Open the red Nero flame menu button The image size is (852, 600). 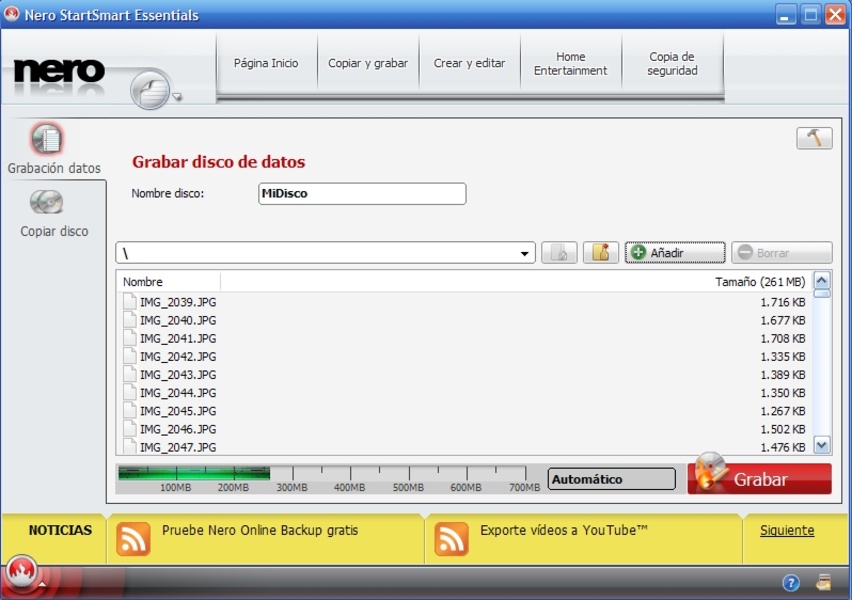(21, 571)
